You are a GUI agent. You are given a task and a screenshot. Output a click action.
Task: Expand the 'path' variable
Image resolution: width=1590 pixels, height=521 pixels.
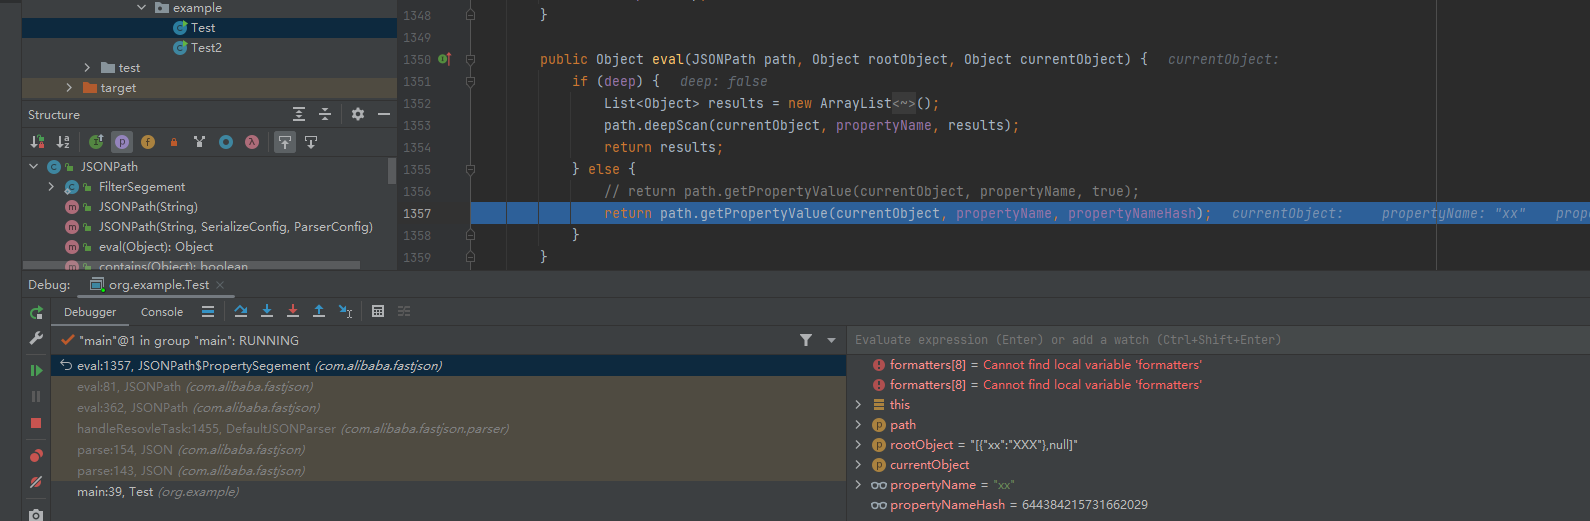coord(858,425)
